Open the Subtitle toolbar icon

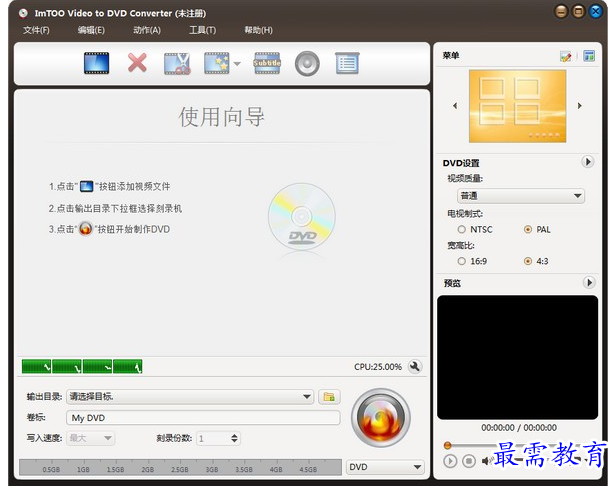click(267, 63)
